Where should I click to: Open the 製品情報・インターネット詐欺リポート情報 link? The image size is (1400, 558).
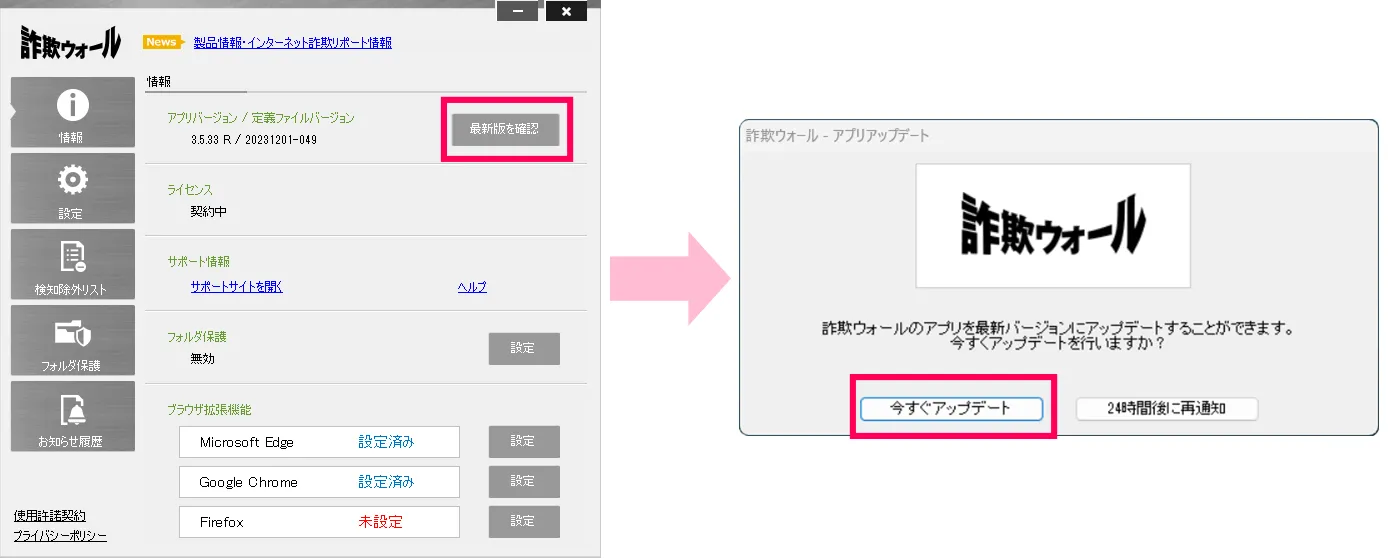[292, 43]
